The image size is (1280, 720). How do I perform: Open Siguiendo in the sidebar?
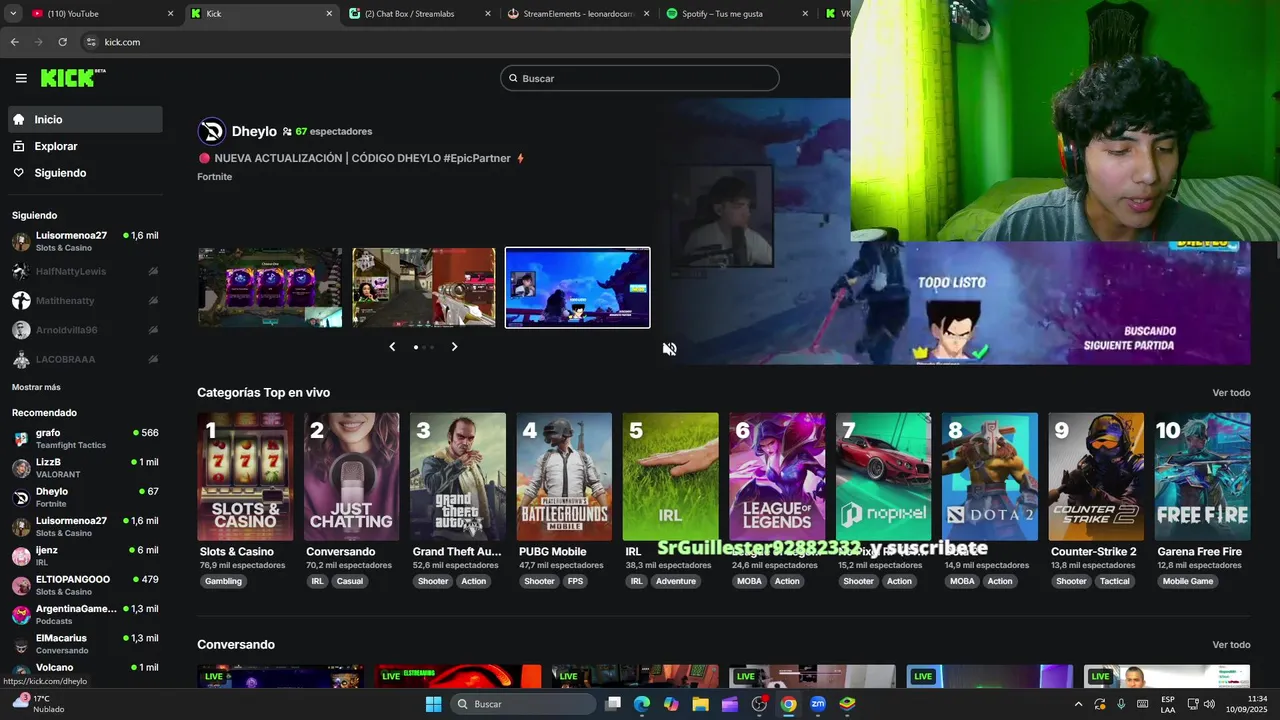tap(85, 173)
